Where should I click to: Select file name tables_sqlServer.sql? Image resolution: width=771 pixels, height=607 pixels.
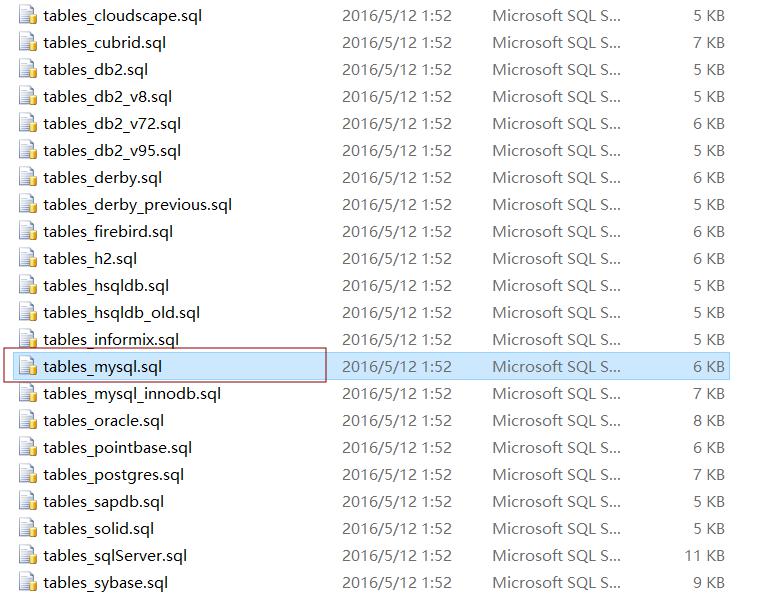(115, 557)
